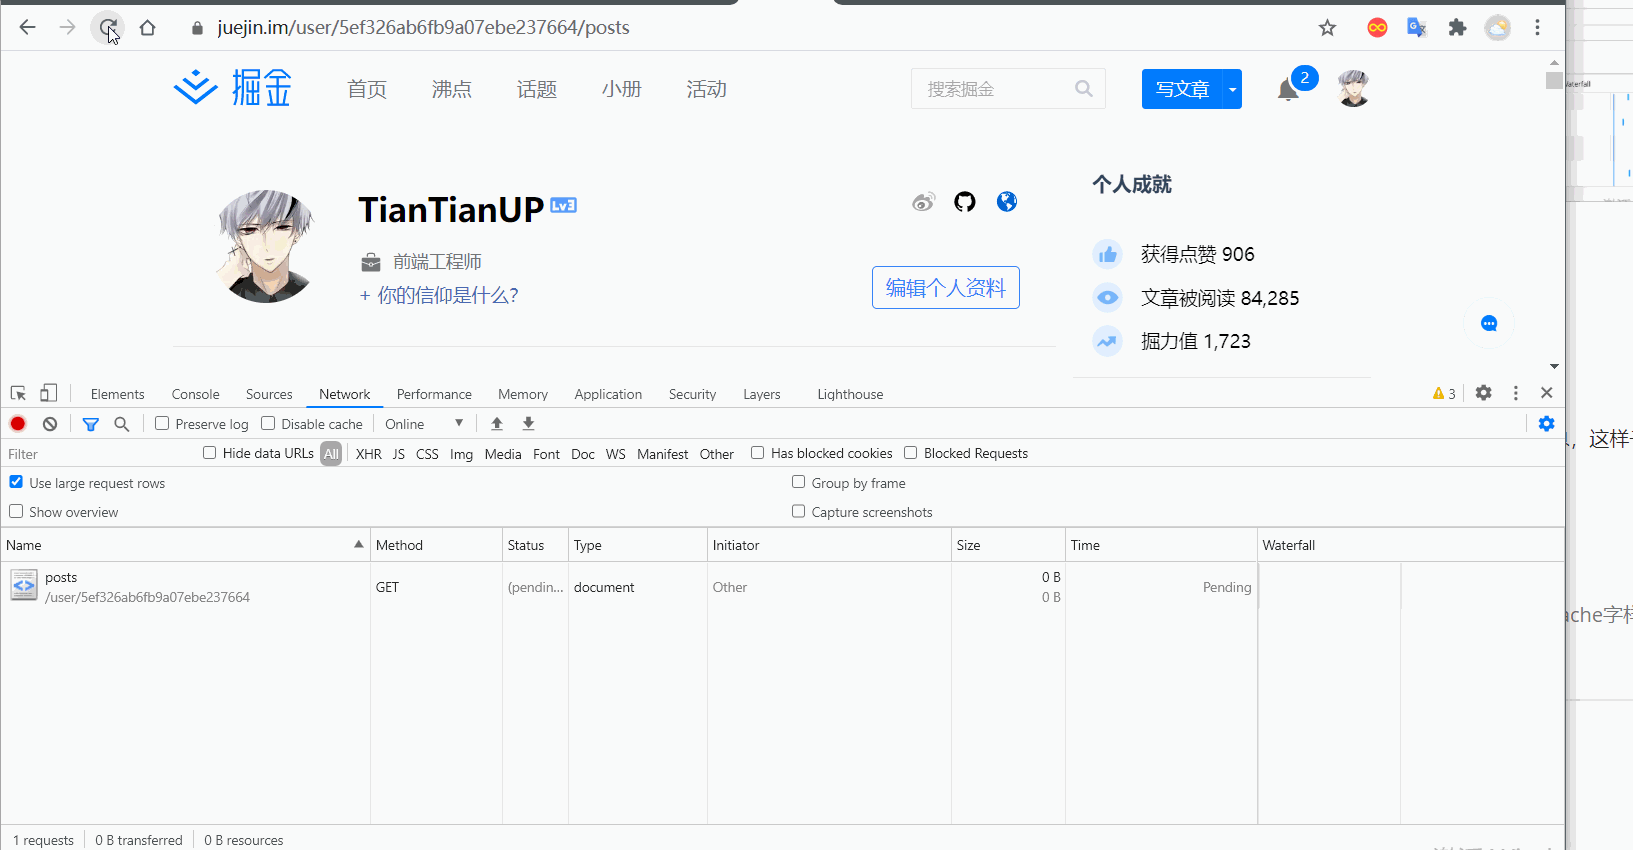Reload the page with refresh button
The width and height of the screenshot is (1633, 850).
107,27
